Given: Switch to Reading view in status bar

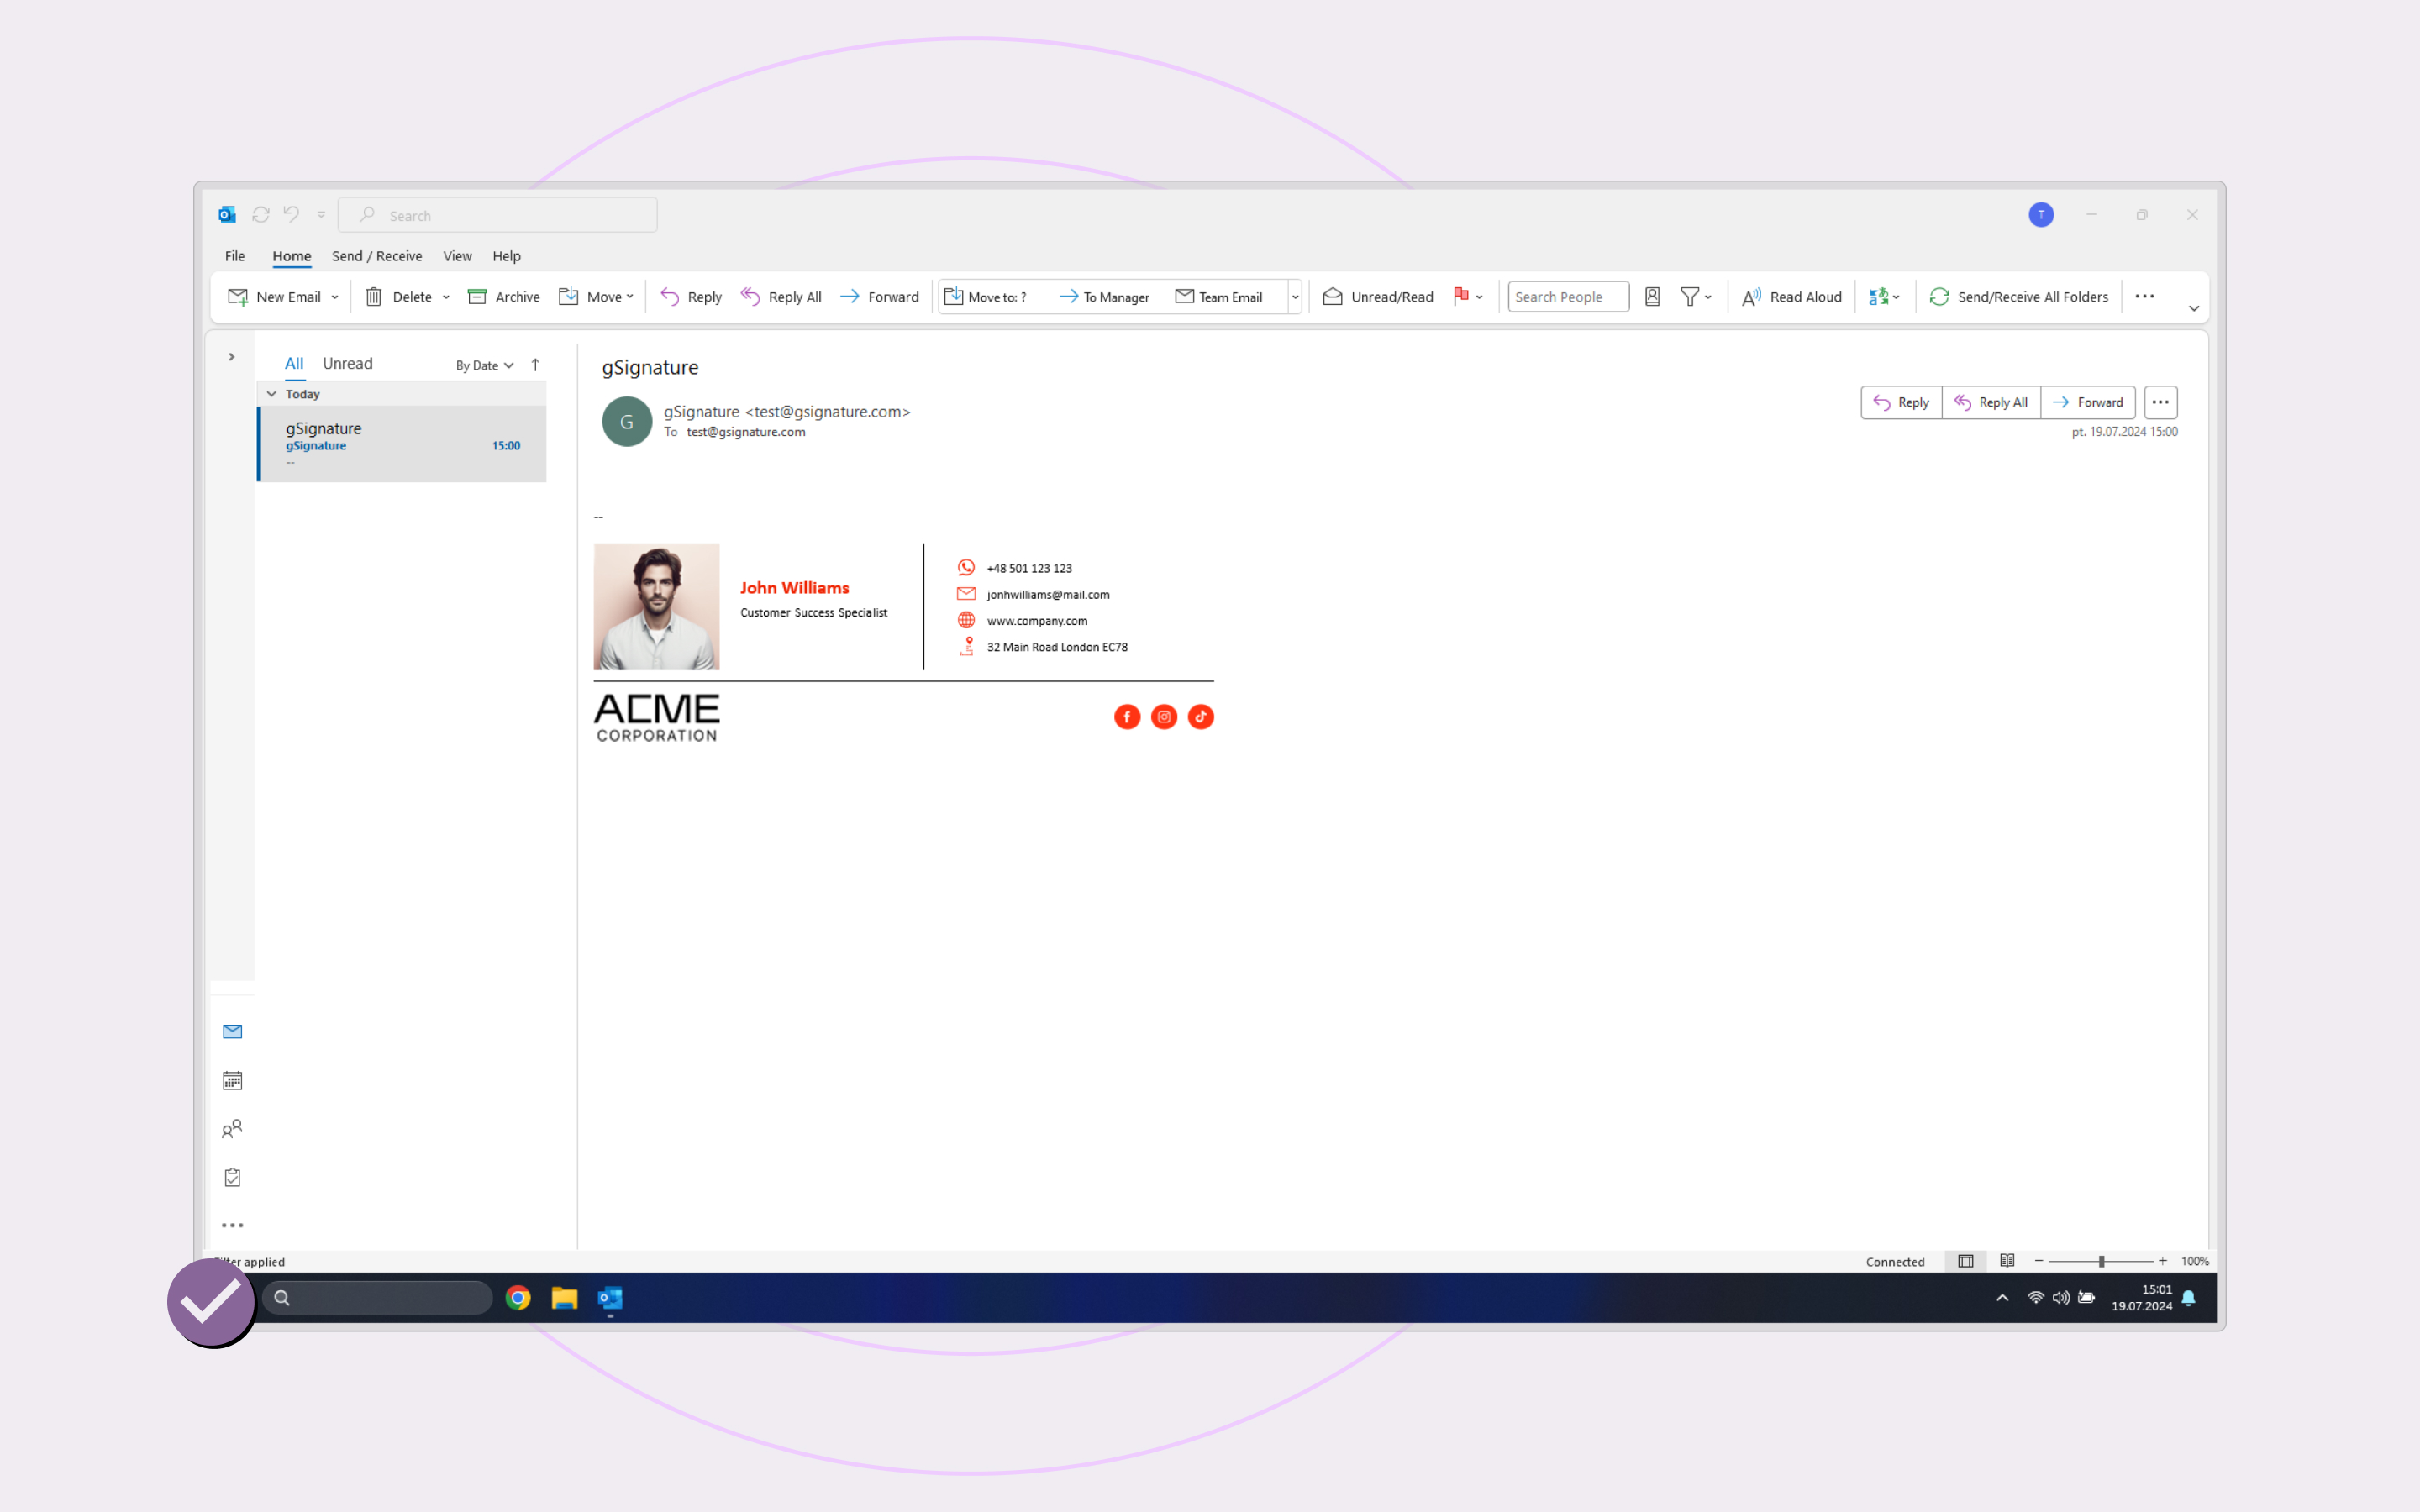Looking at the screenshot, I should tap(2007, 1261).
